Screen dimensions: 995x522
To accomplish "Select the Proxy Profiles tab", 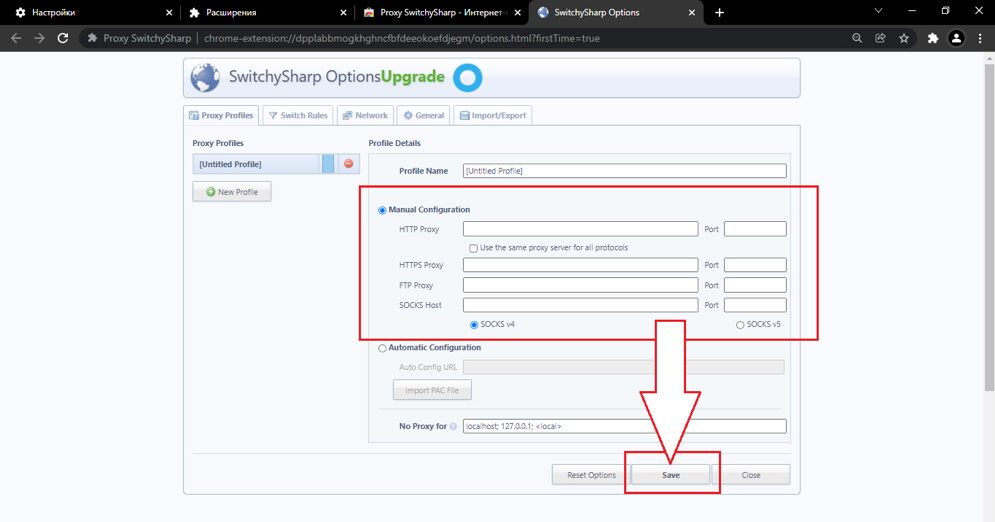I will [x=221, y=115].
